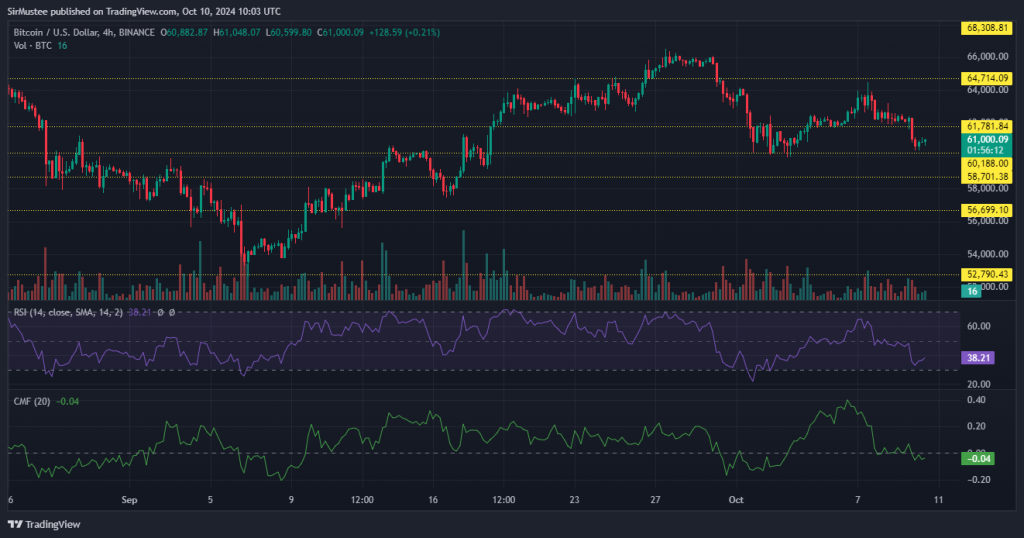Screen dimensions: 1024x538
Task: Click the TradingView logo in bottom-left
Action: click(44, 524)
